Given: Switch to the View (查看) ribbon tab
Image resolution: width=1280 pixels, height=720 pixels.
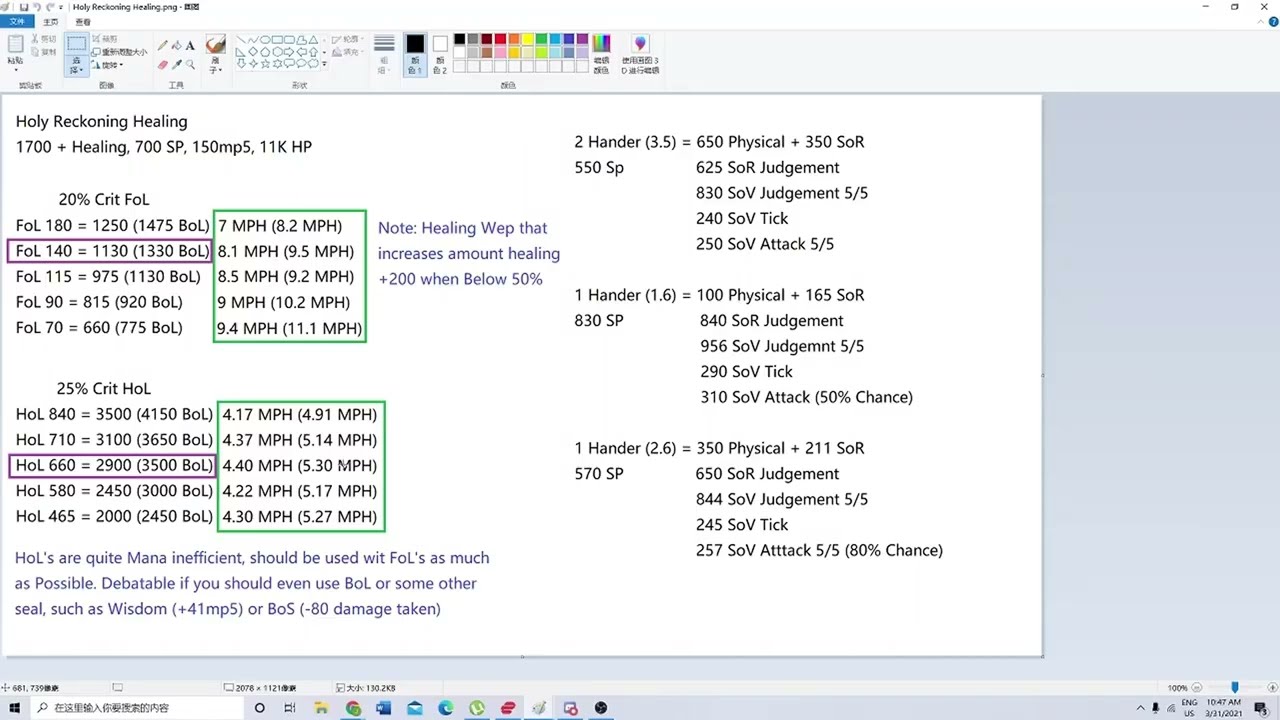Looking at the screenshot, I should coord(83,22).
